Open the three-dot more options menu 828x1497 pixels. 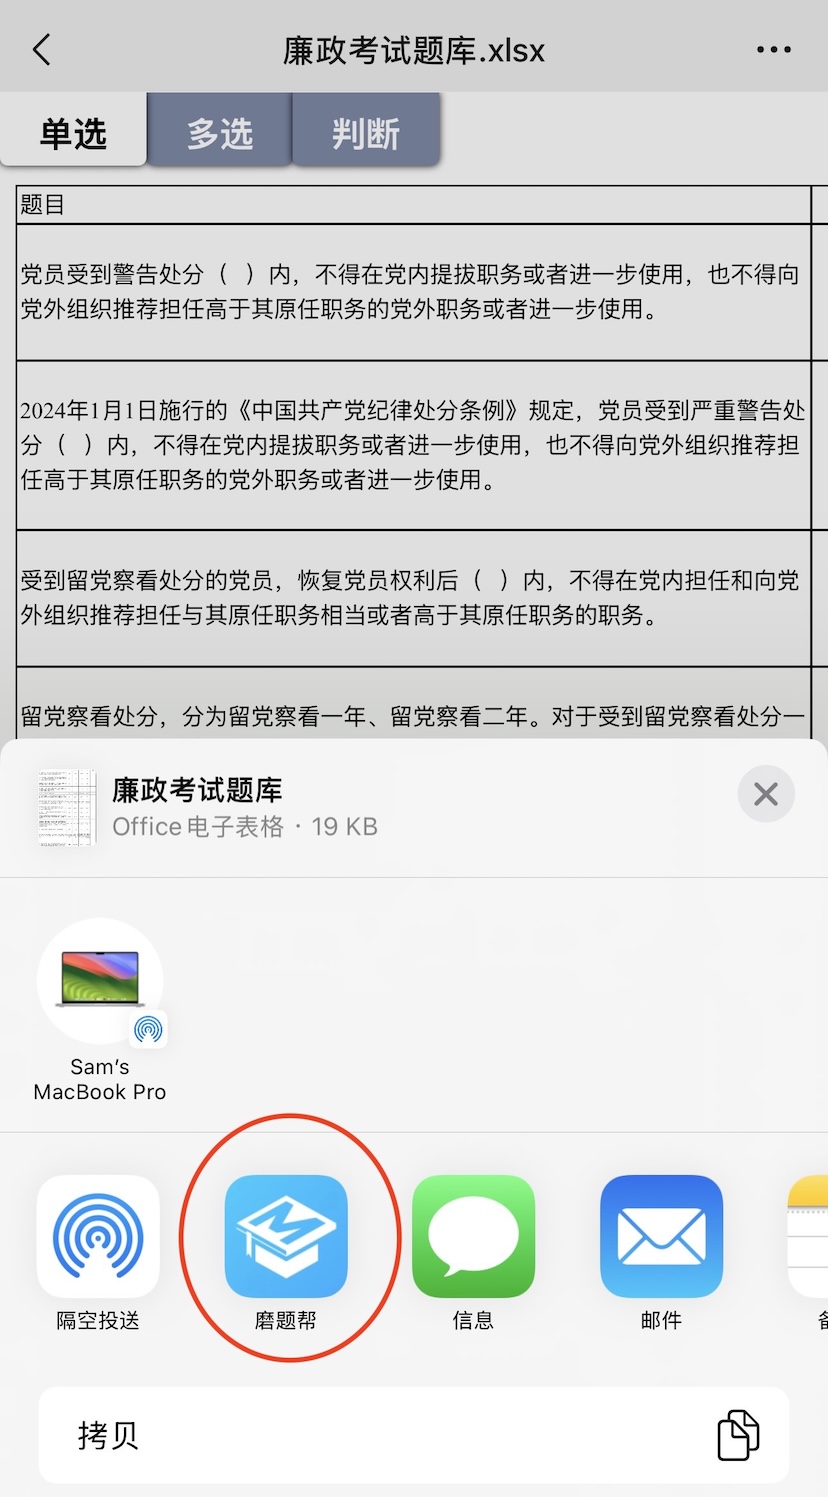tap(773, 50)
